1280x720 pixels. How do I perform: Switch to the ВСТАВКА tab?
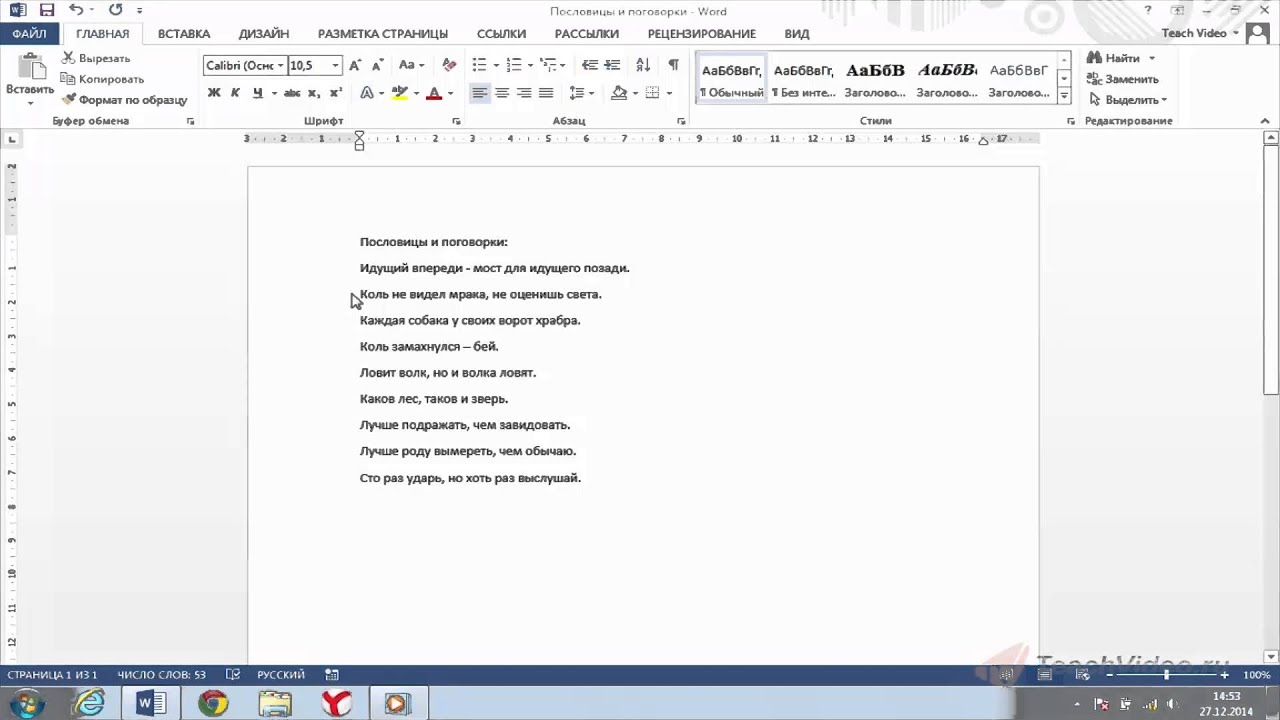coord(184,33)
